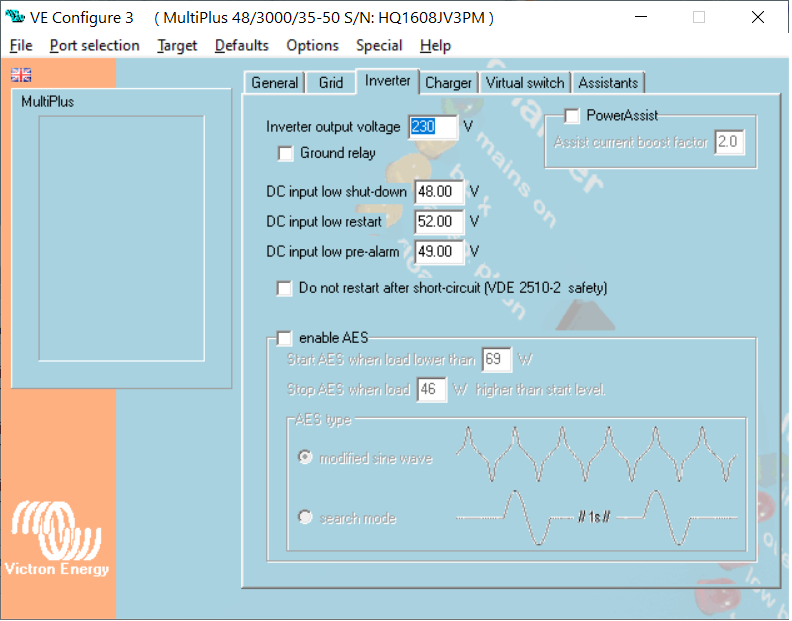The width and height of the screenshot is (792, 621).
Task: Tick the enable AES checkbox
Action: 284,338
